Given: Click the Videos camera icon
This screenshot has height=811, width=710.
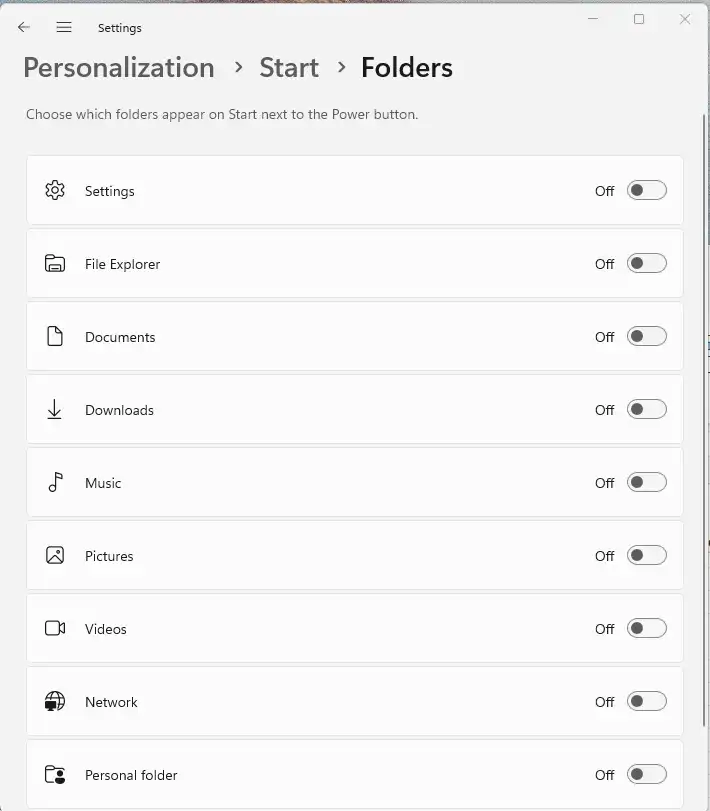Looking at the screenshot, I should coord(55,629).
